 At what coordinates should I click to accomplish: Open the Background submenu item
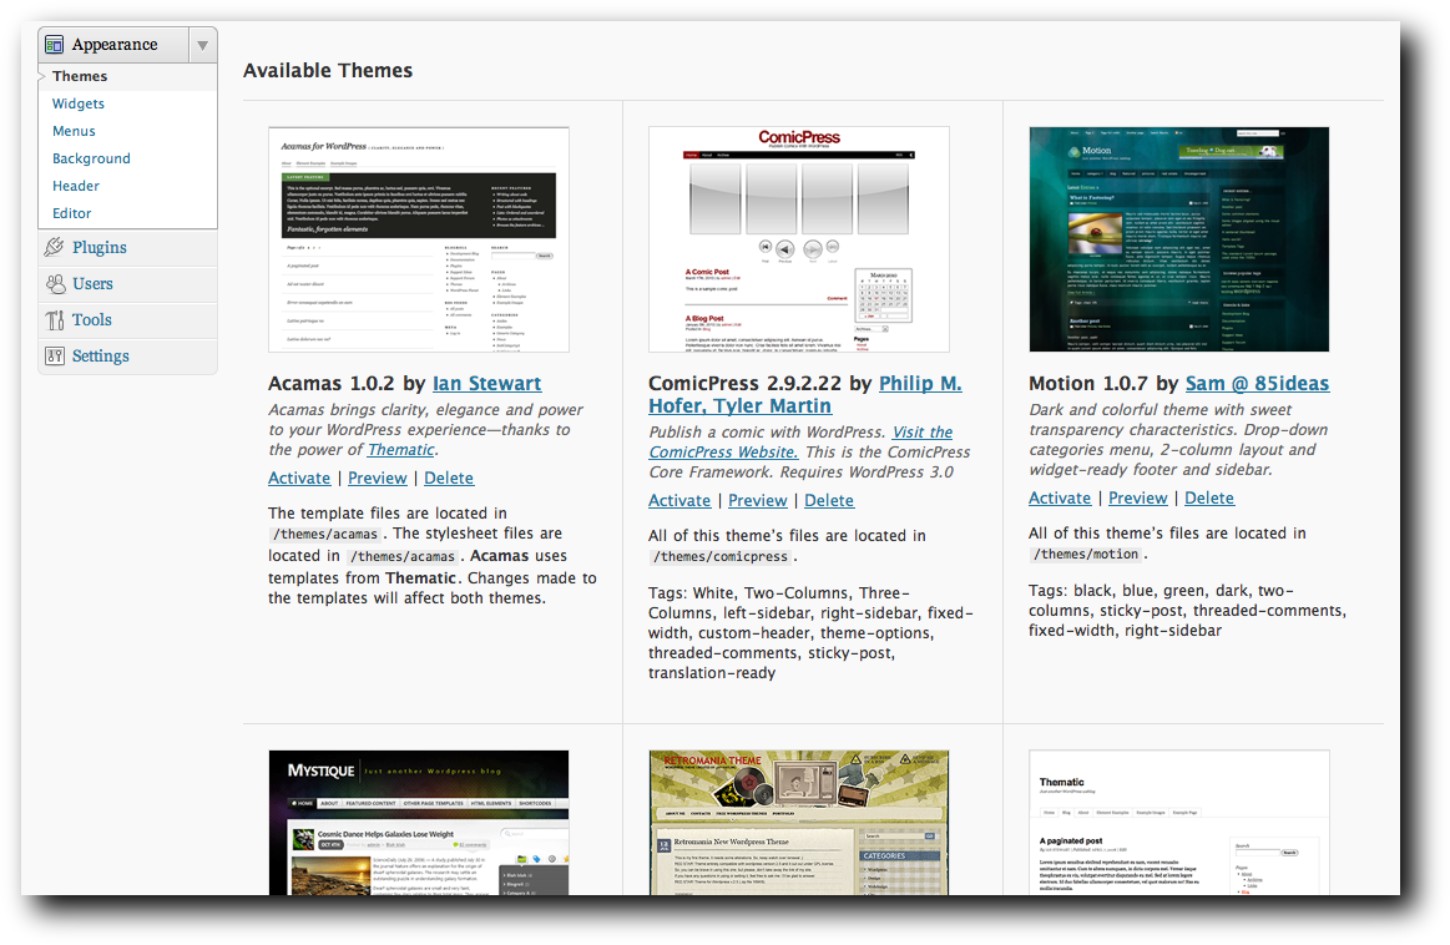tap(91, 158)
